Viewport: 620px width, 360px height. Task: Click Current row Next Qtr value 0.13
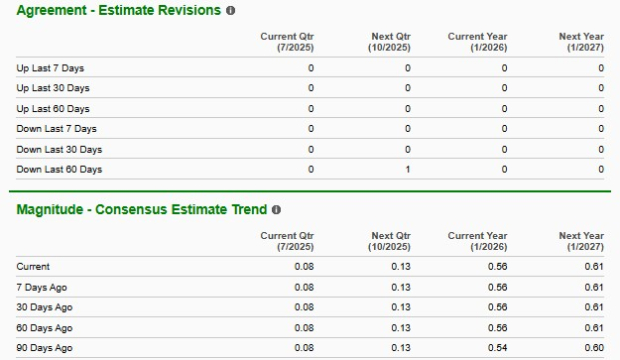click(x=401, y=267)
